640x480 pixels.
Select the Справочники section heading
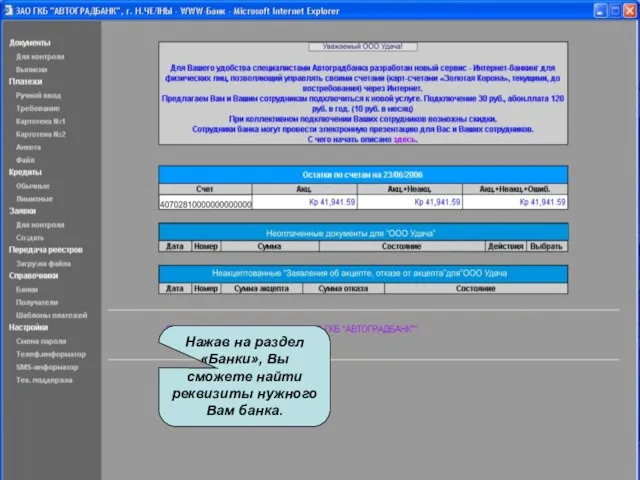(33, 276)
